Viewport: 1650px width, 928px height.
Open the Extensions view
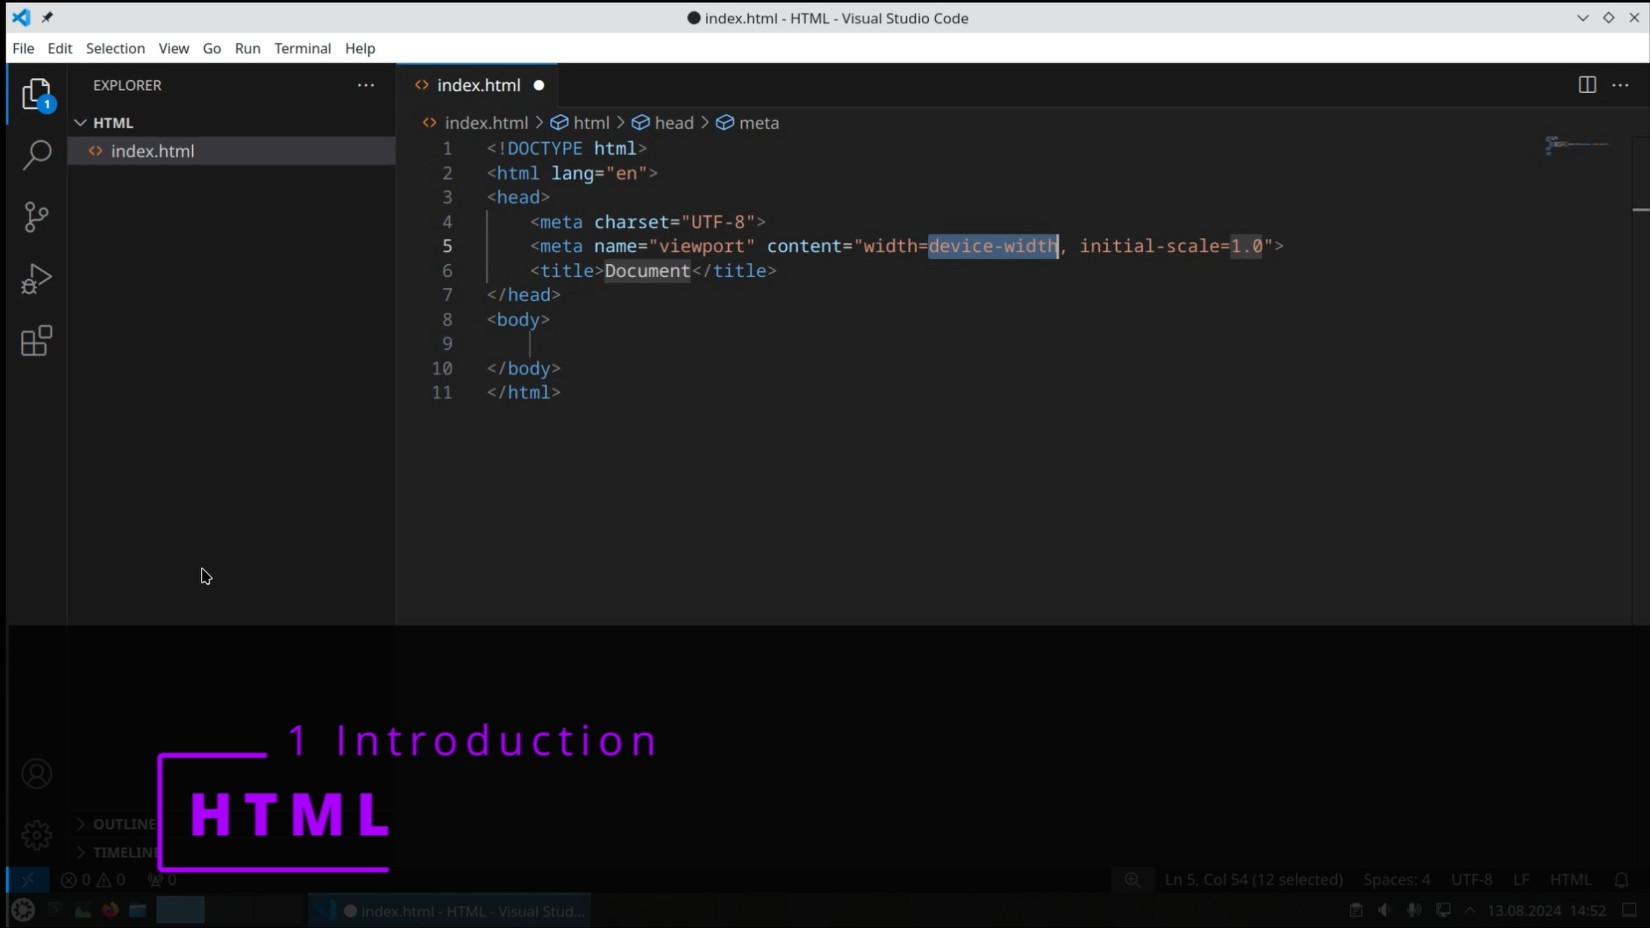point(37,341)
